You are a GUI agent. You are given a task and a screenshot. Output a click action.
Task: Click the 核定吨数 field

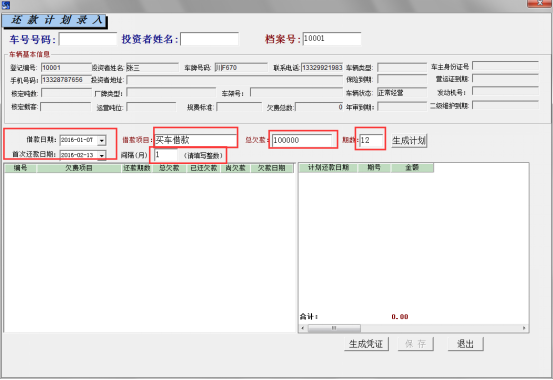66,93
